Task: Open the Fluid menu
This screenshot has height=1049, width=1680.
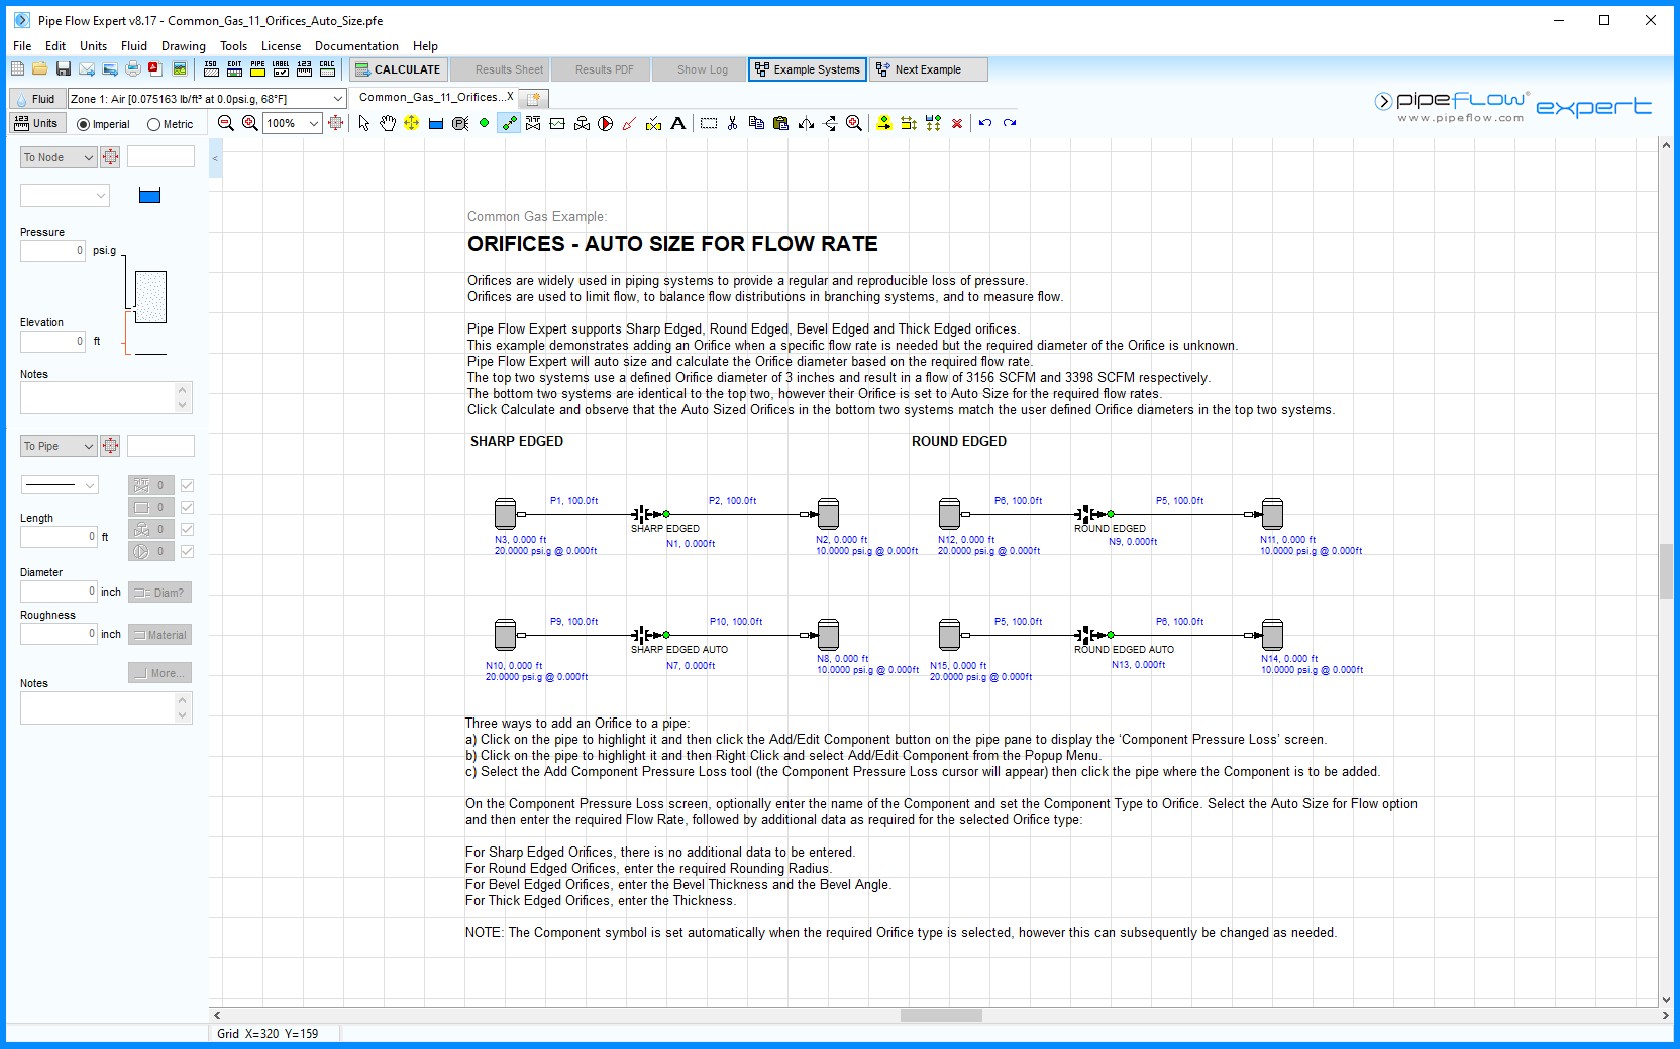Action: [x=134, y=46]
